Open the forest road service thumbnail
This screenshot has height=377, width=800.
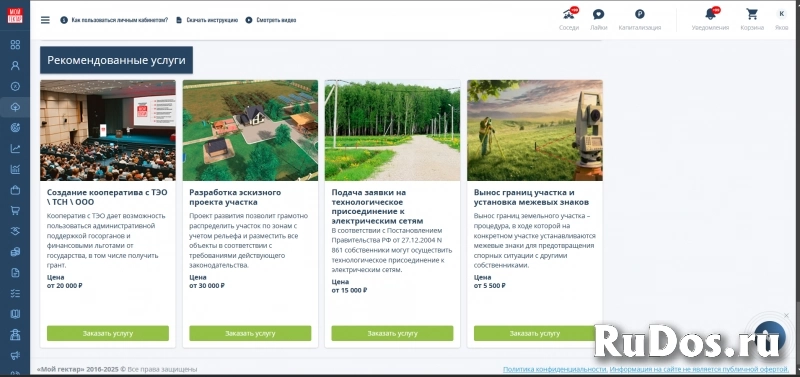coord(392,130)
